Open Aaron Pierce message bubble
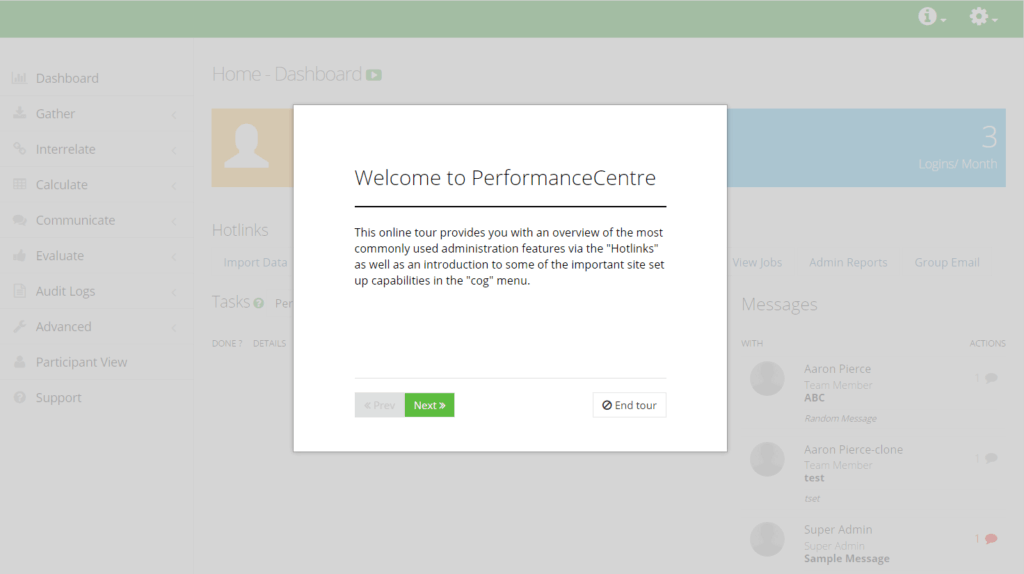 point(991,377)
